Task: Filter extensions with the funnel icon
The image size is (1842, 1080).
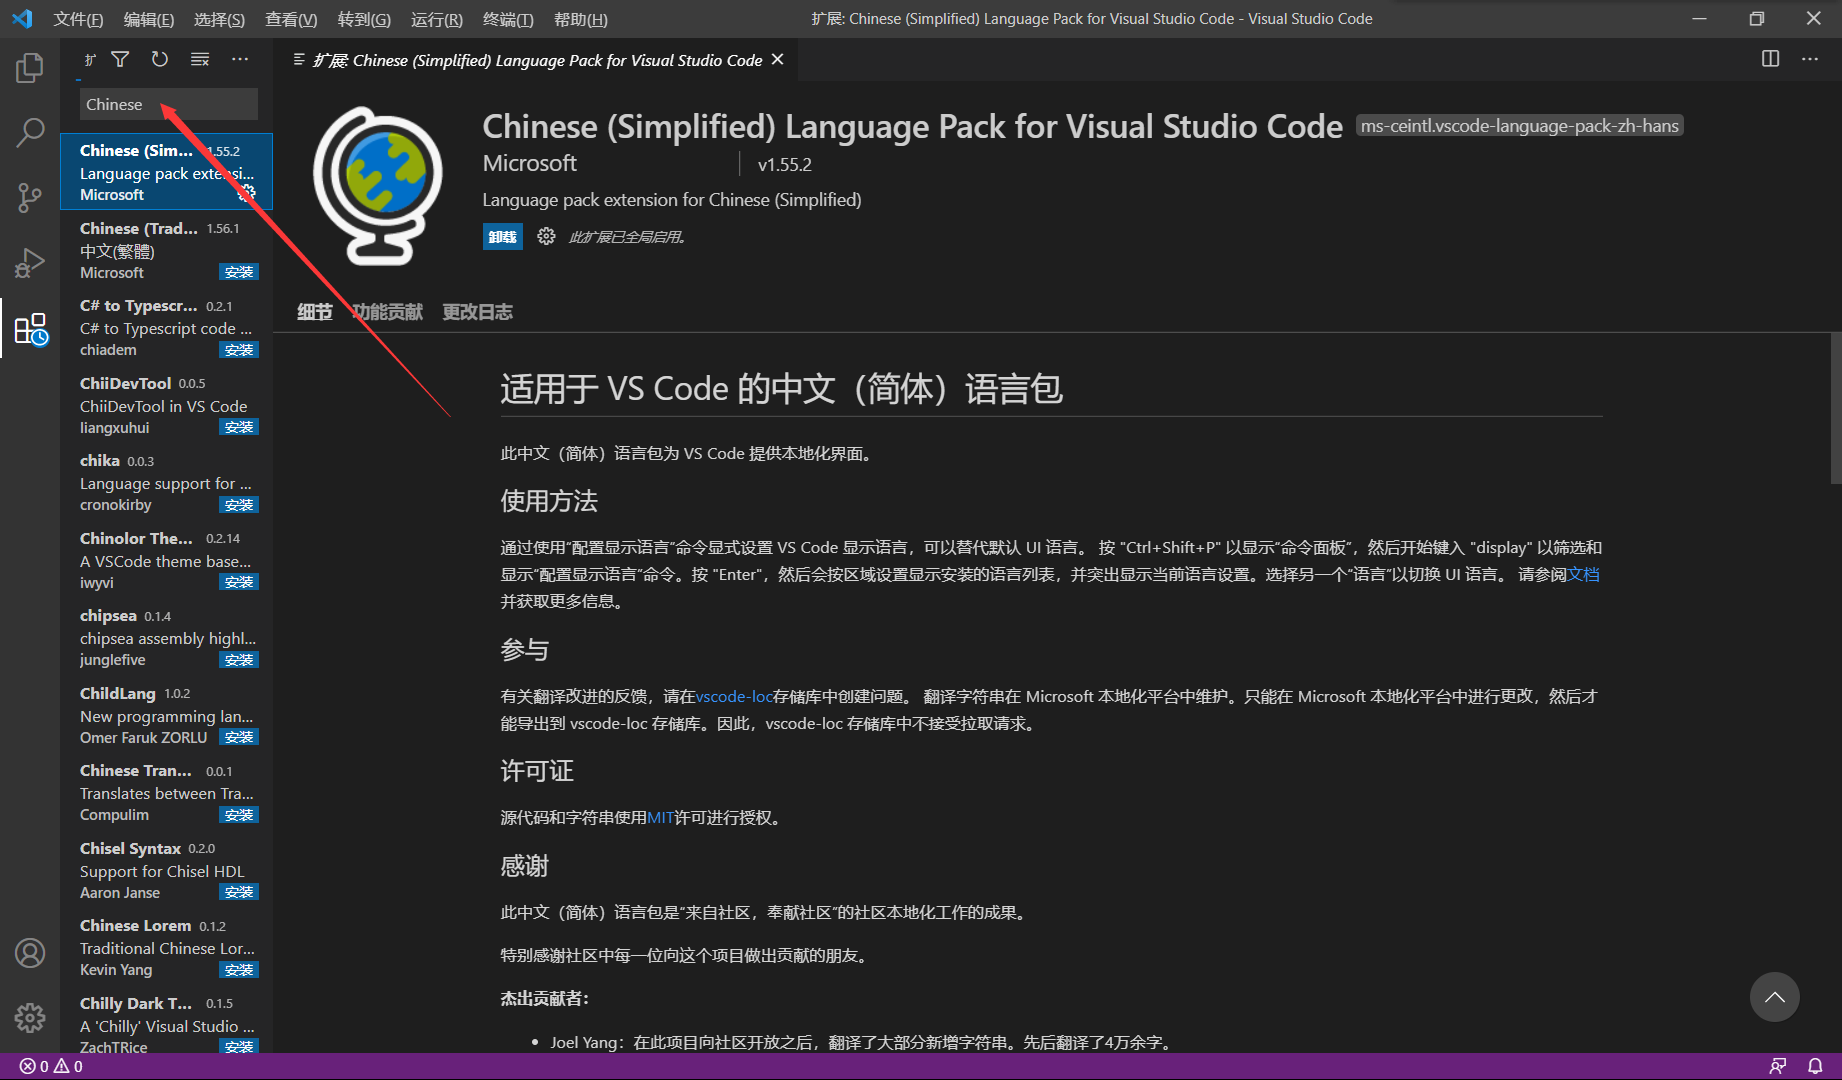Action: [x=120, y=60]
